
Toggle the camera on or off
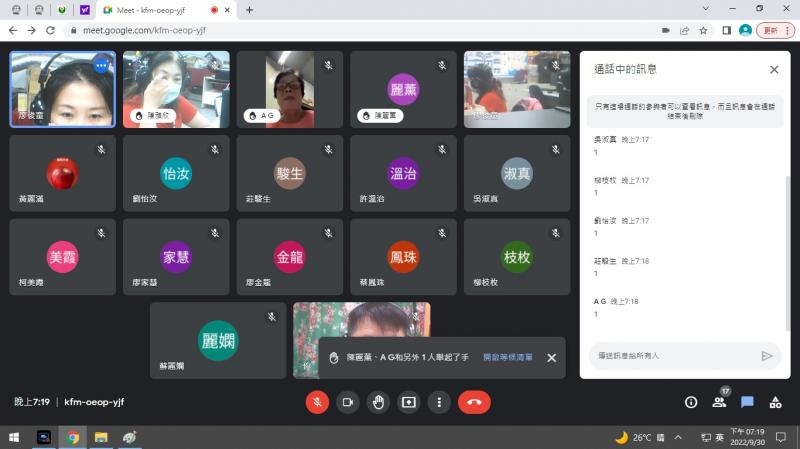coord(348,402)
